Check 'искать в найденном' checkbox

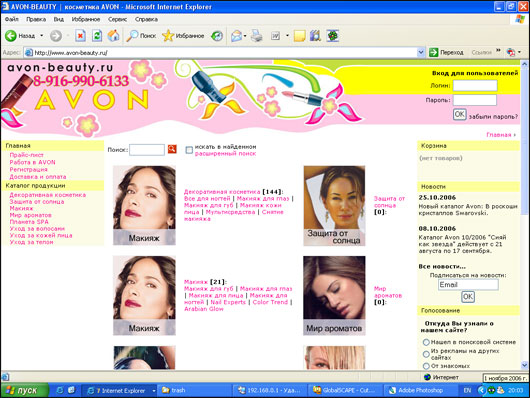click(189, 150)
